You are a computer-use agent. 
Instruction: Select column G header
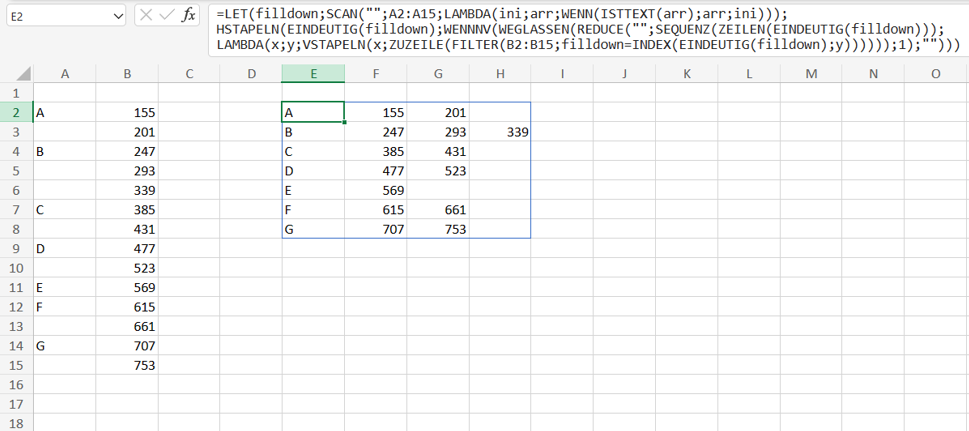[438, 74]
